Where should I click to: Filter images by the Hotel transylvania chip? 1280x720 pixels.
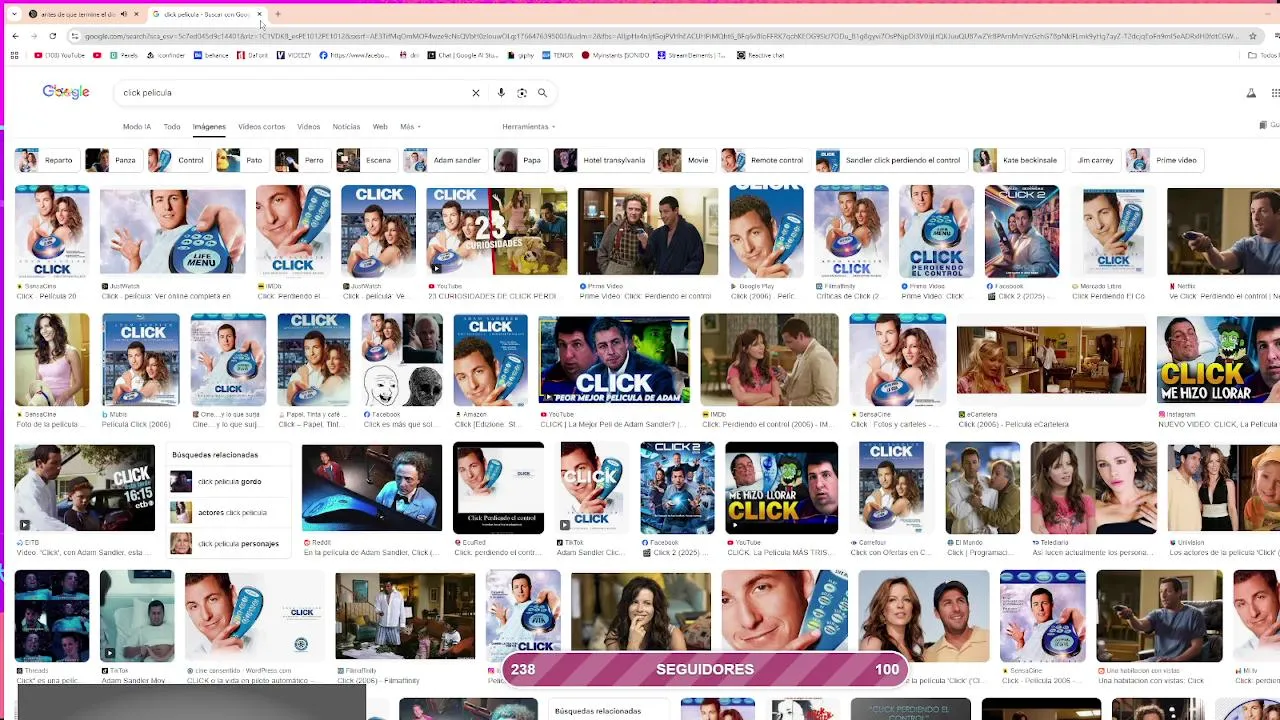click(601, 160)
